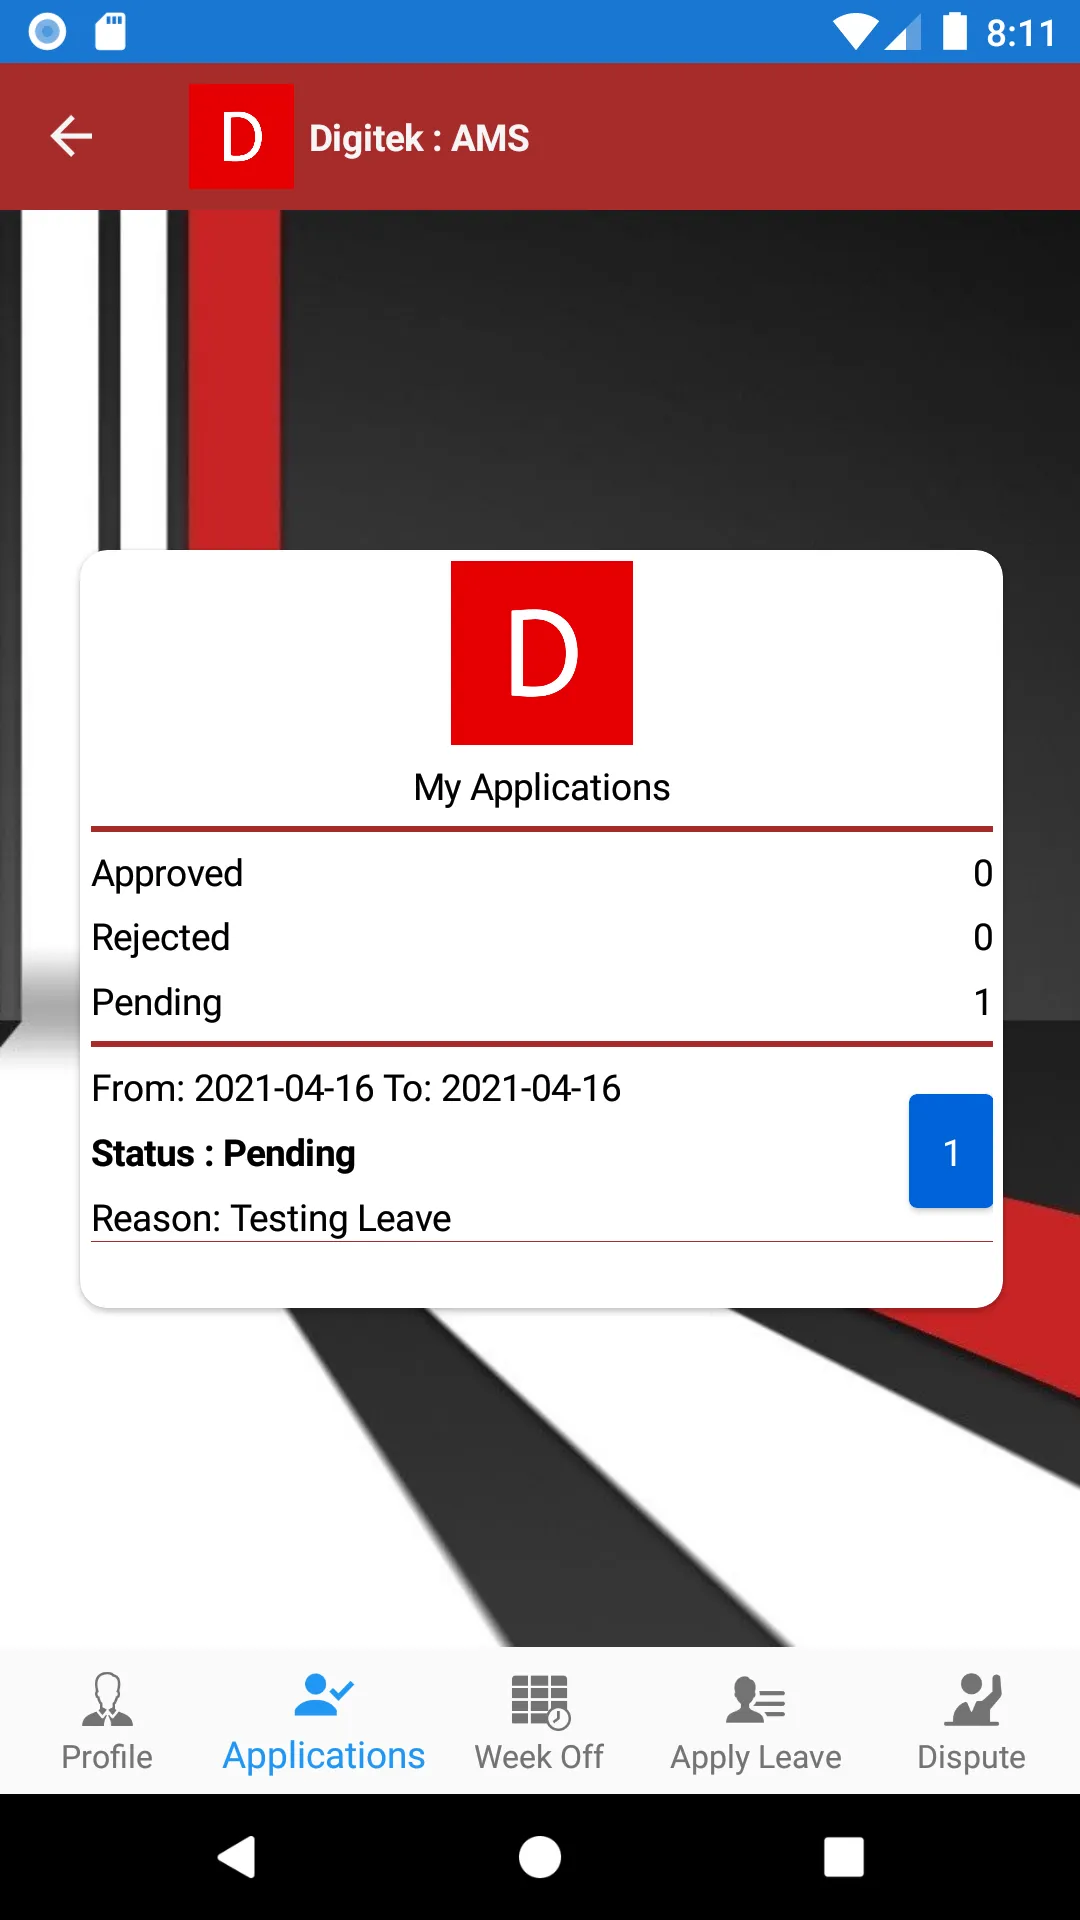Tap the battery status icon
Screen dimensions: 1080x1920
955,32
